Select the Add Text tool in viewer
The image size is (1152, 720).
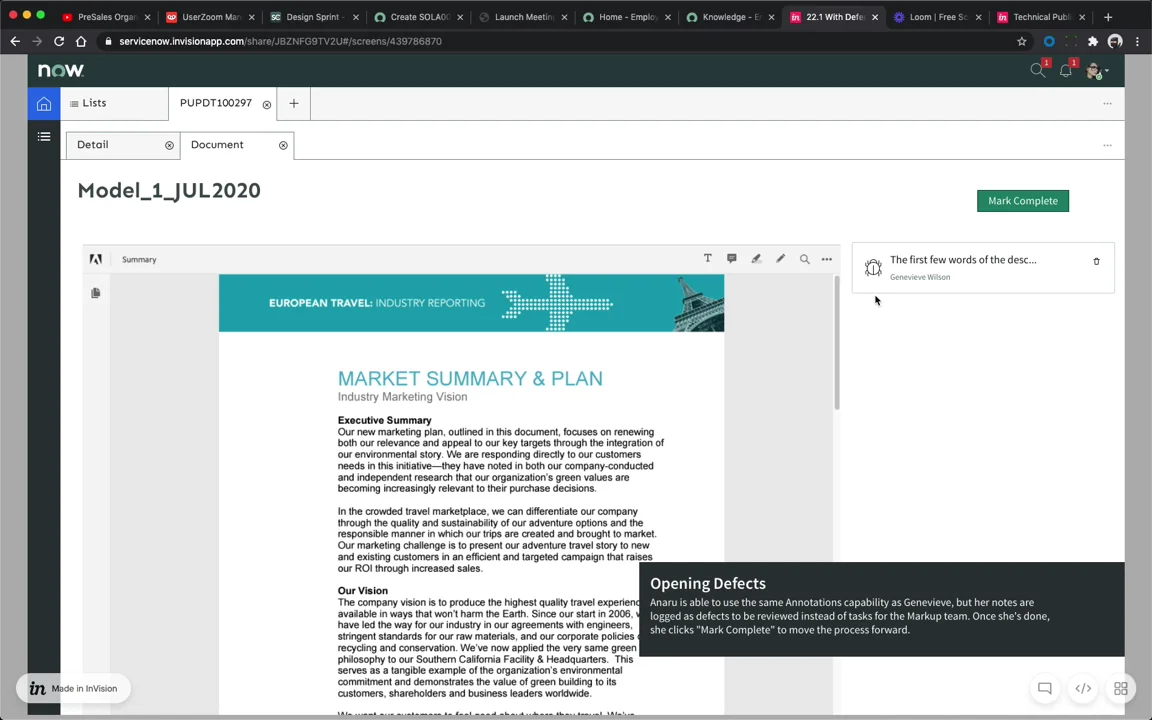(x=708, y=259)
